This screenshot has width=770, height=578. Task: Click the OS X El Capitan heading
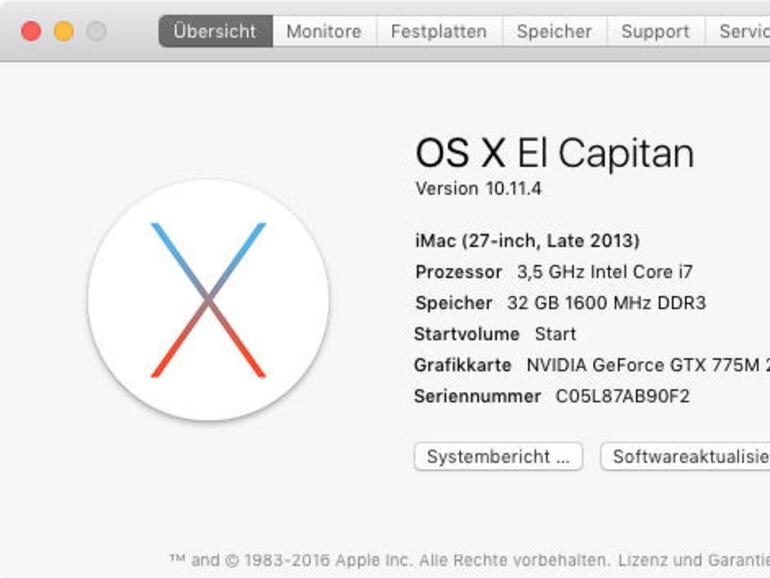(x=554, y=154)
